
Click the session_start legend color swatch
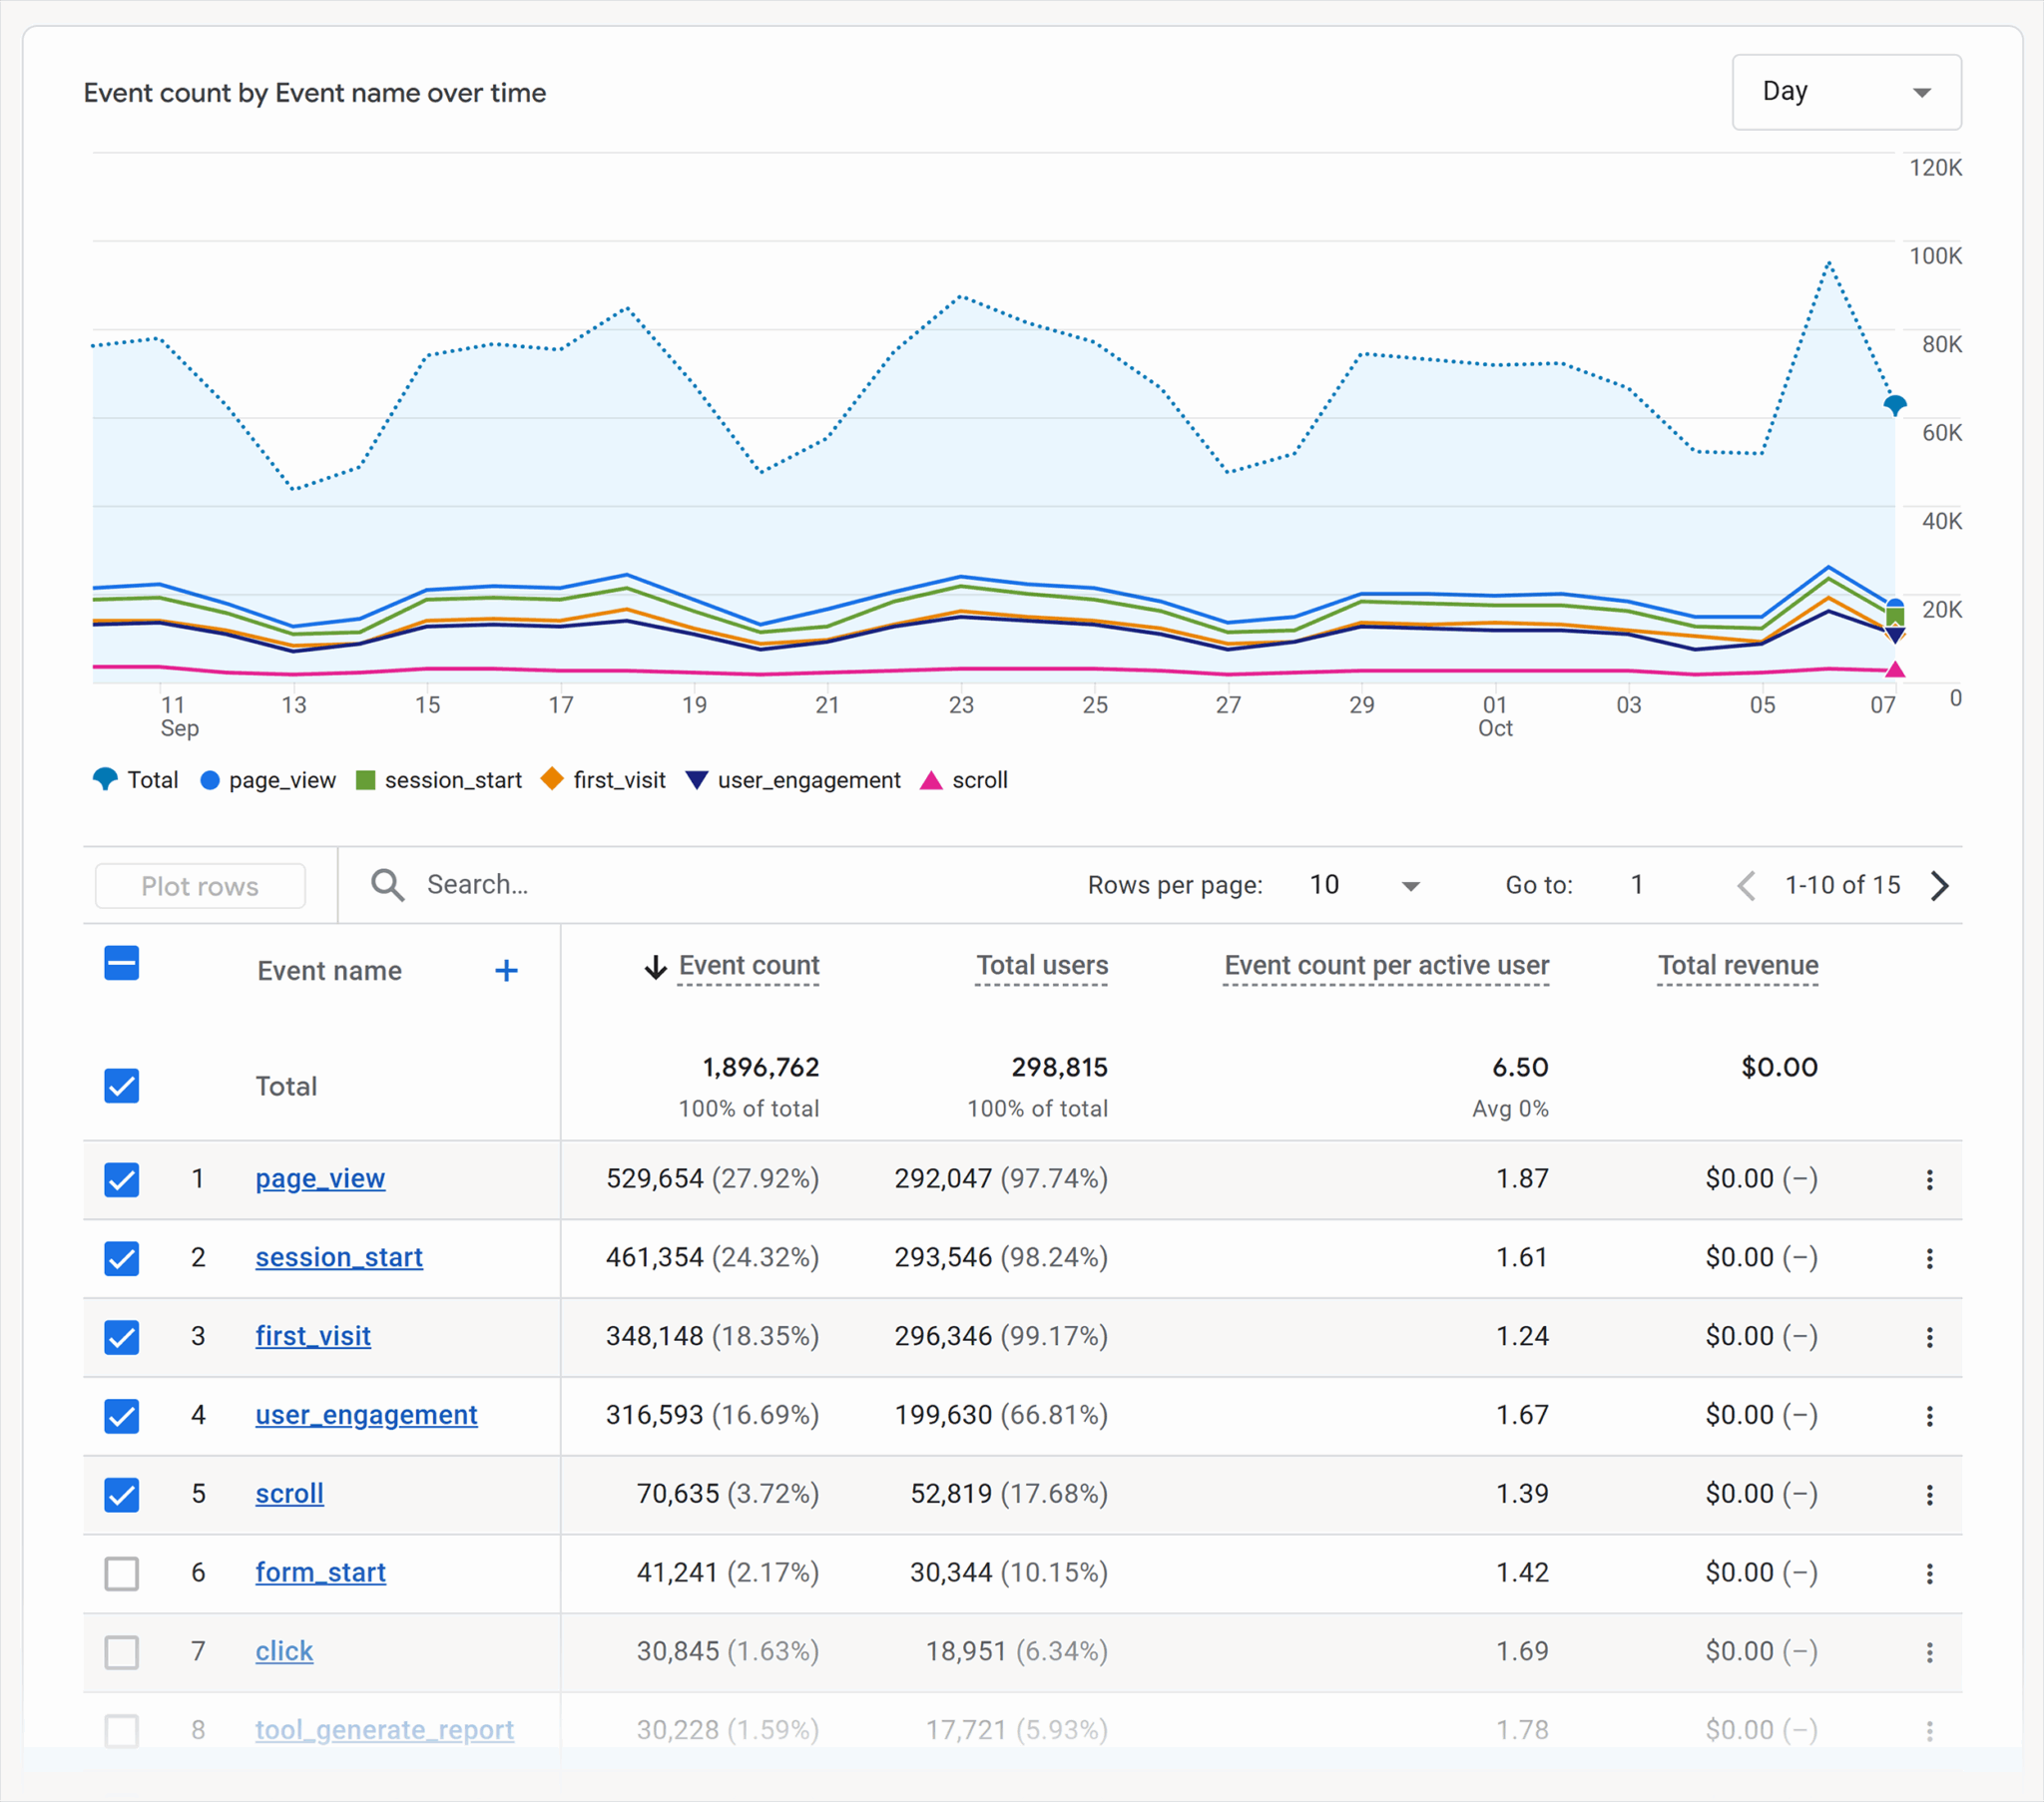[x=365, y=780]
